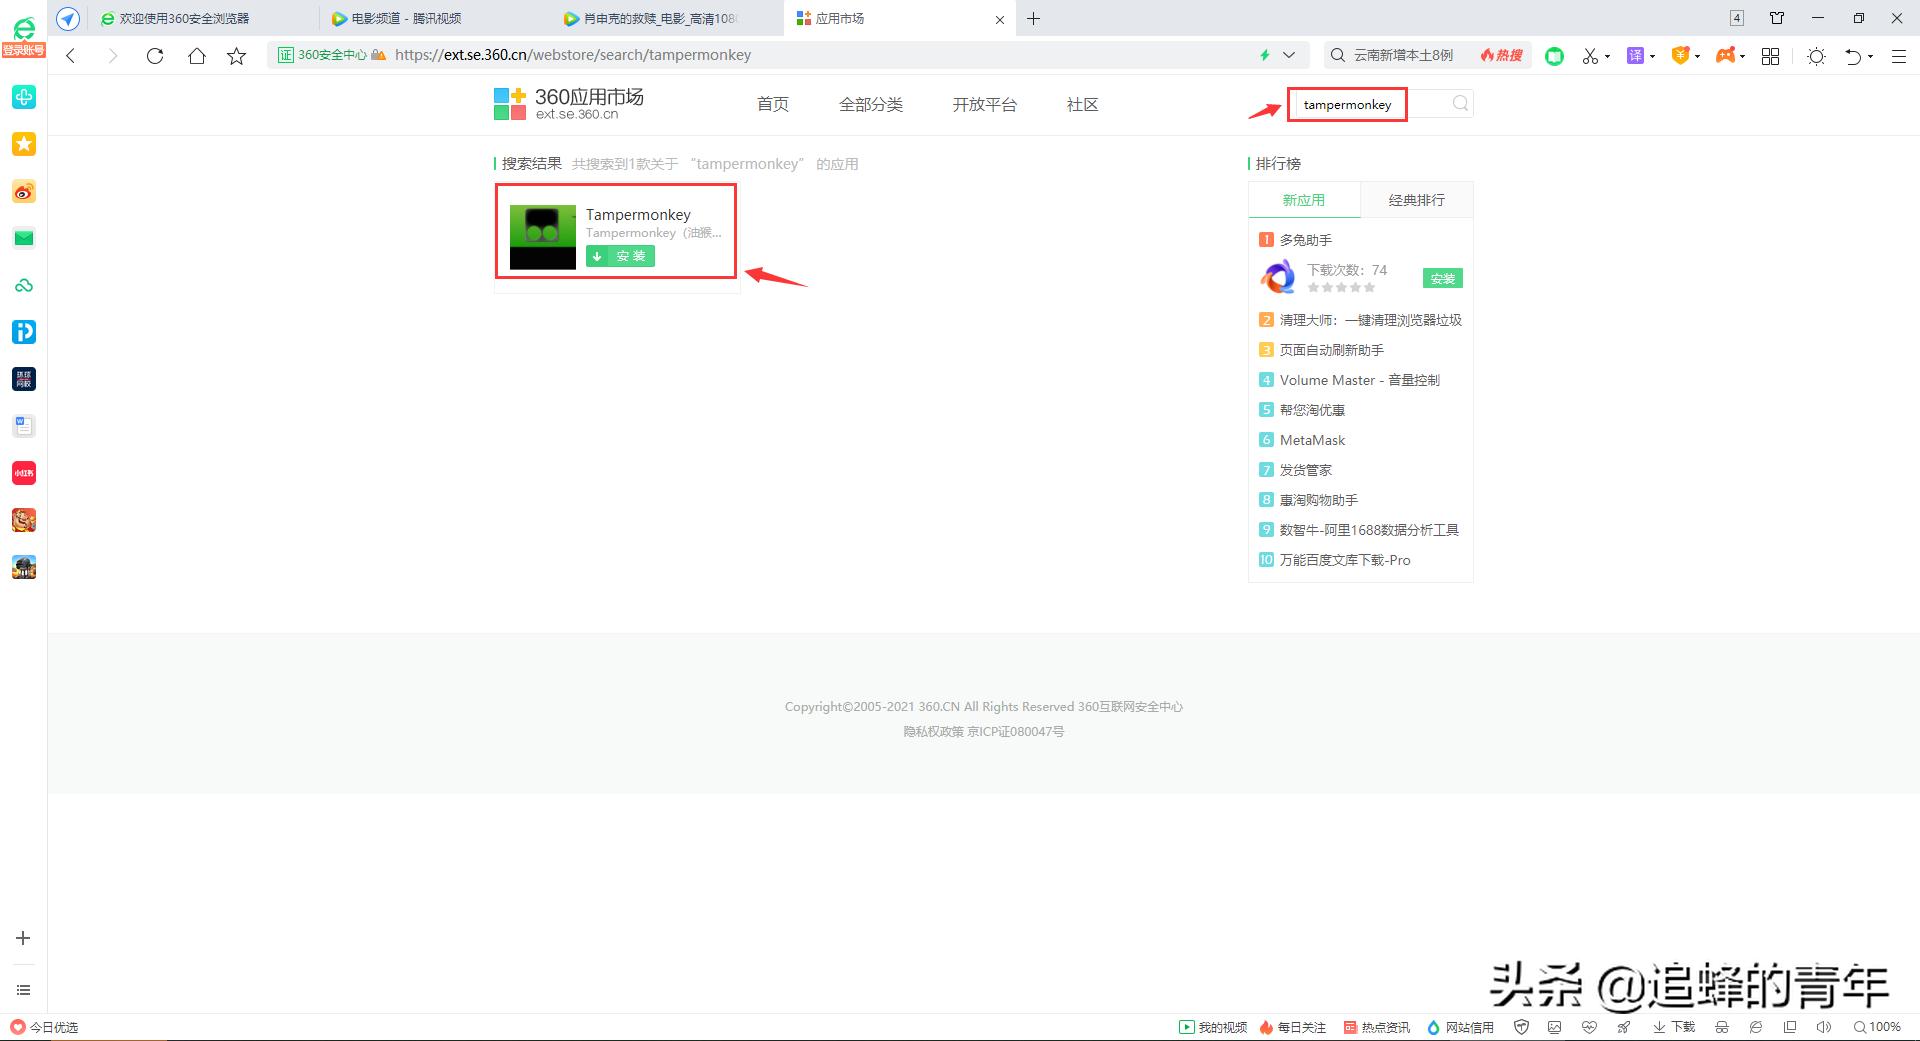Click the teal plus-shaped sidebar icon
This screenshot has width=1920, height=1041.
coord(24,97)
